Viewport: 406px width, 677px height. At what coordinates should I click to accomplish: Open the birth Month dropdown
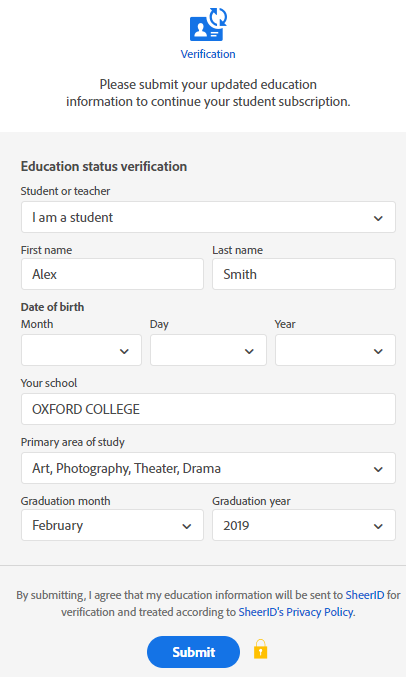81,350
